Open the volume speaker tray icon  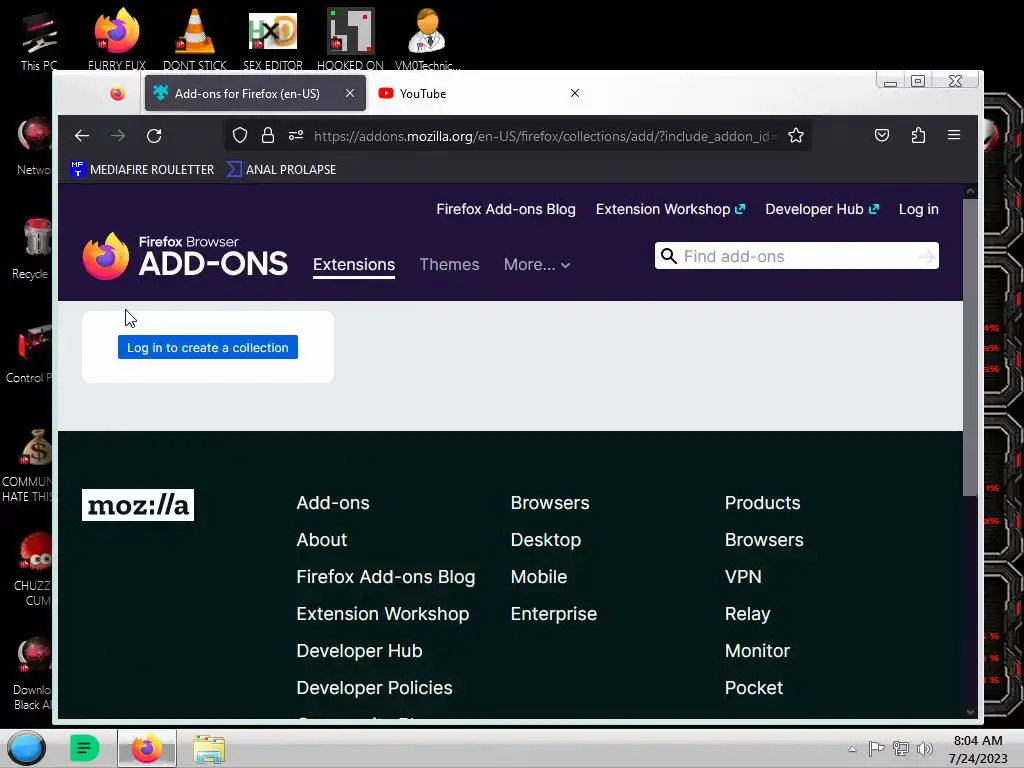925,748
